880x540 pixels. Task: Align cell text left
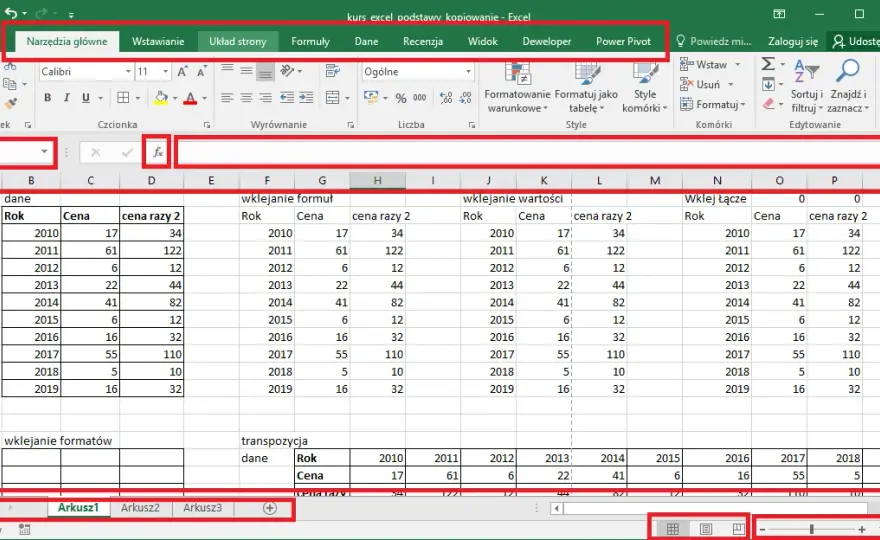coord(227,98)
